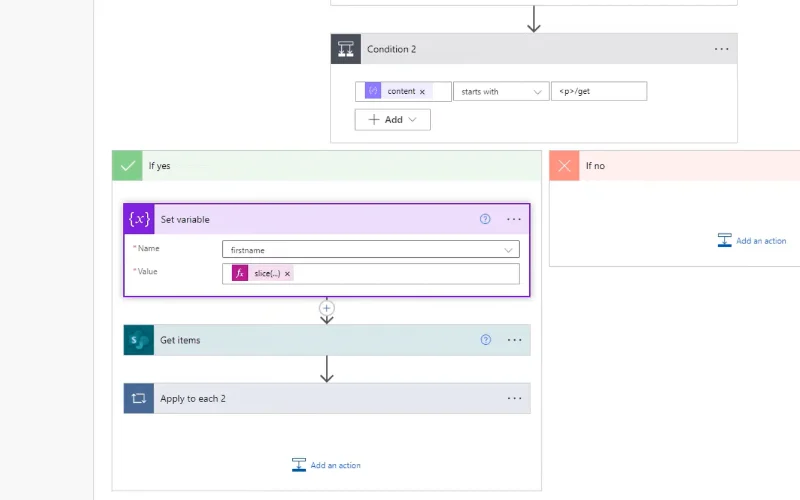Click the plus icon in Add button
Image resolution: width=800 pixels, height=500 pixels.
[374, 119]
